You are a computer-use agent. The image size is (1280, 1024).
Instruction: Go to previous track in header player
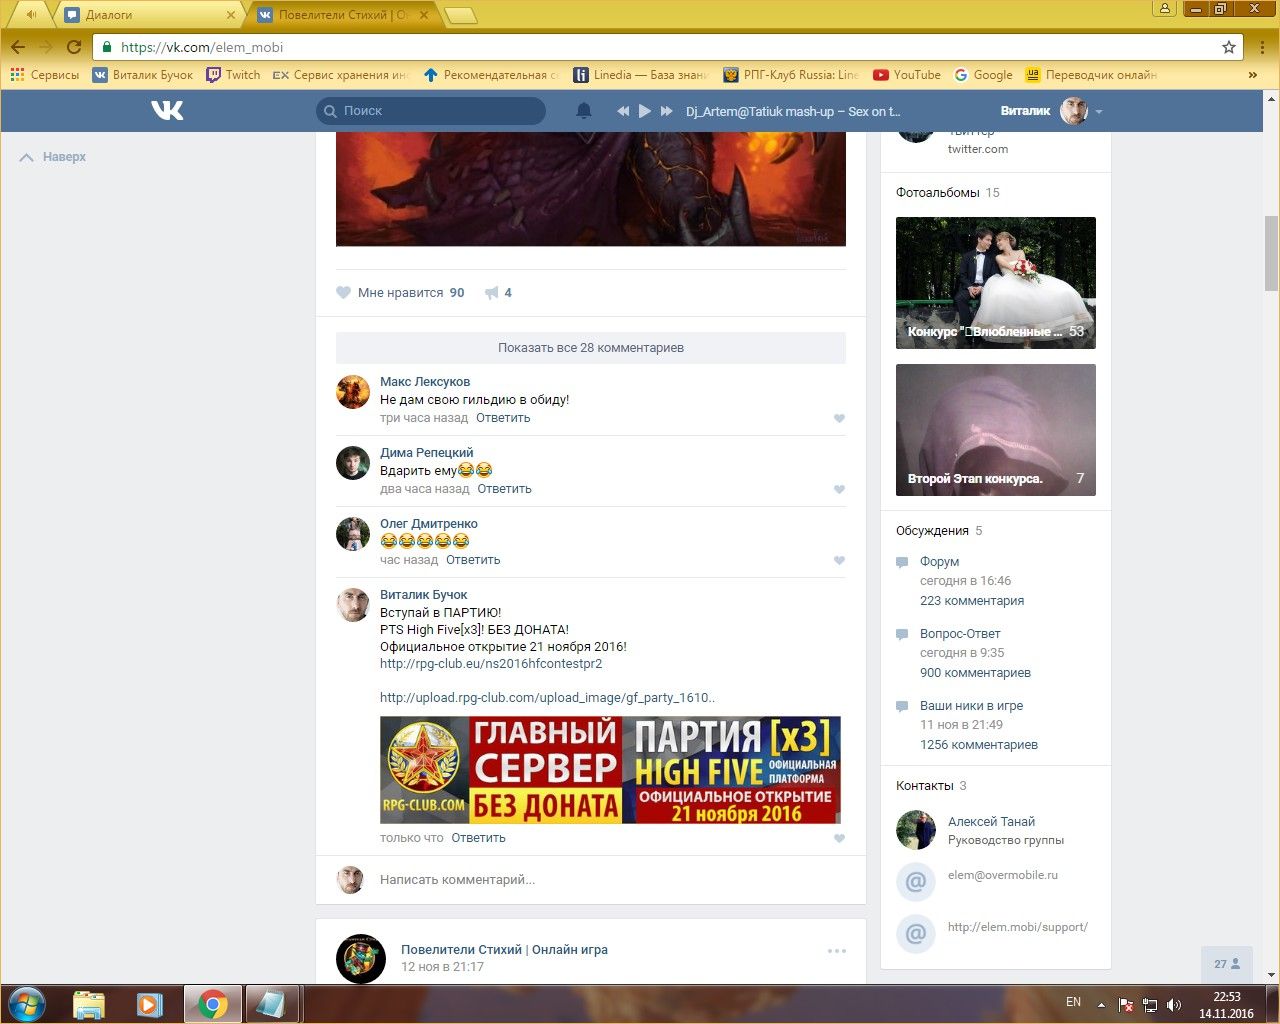[x=623, y=111]
